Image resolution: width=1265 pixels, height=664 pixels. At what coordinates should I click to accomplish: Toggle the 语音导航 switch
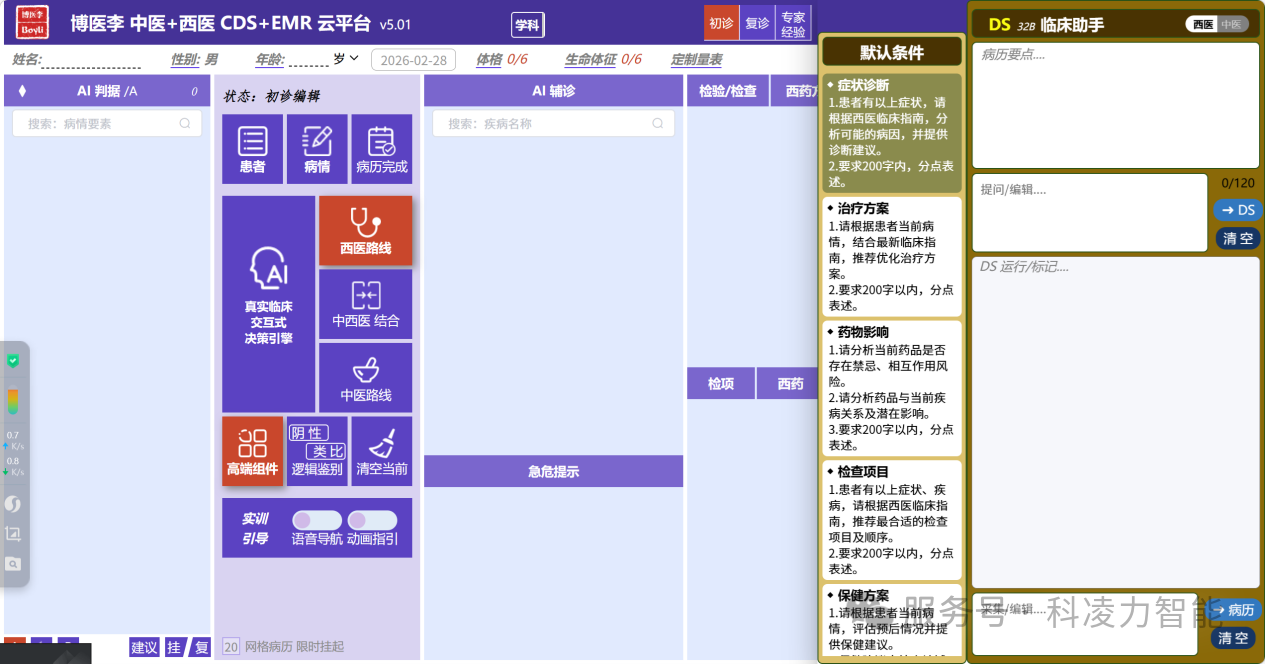316,520
